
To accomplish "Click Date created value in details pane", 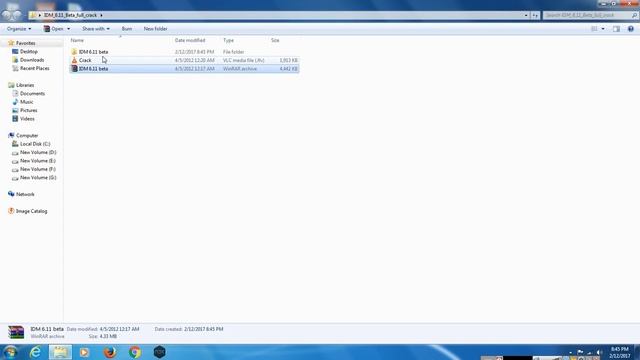I will click(203, 329).
